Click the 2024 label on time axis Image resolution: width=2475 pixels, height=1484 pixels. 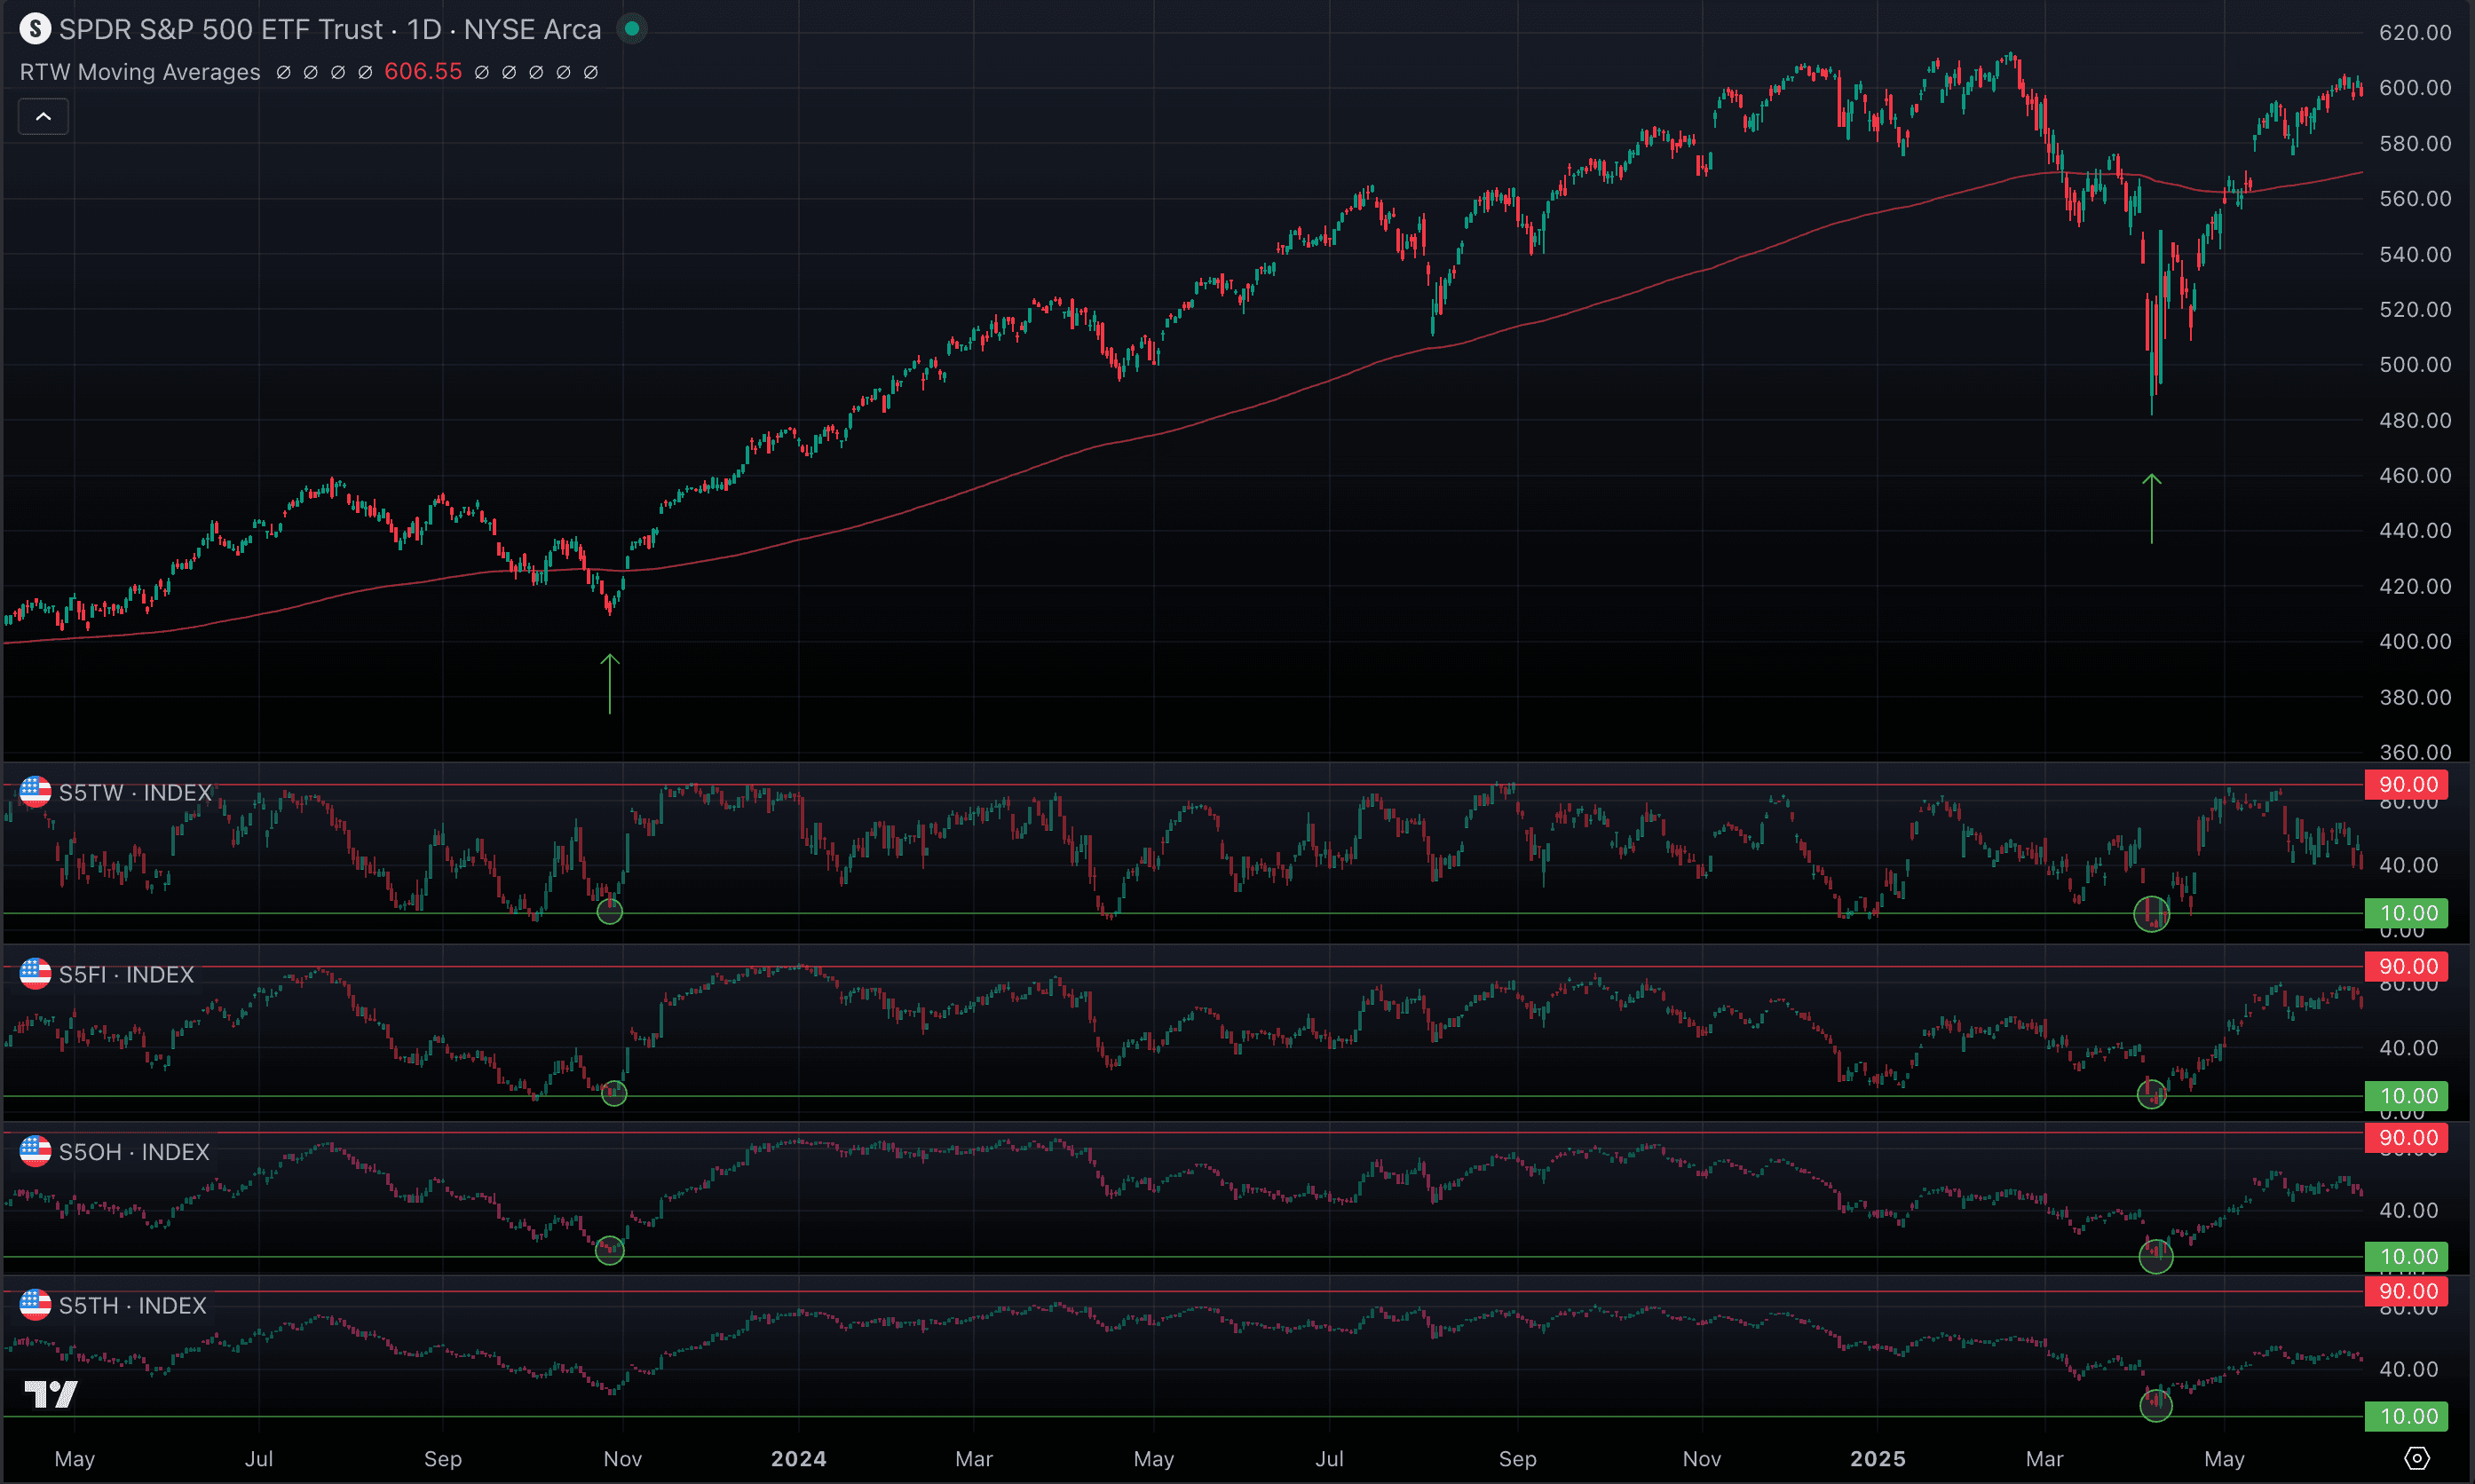tap(798, 1459)
